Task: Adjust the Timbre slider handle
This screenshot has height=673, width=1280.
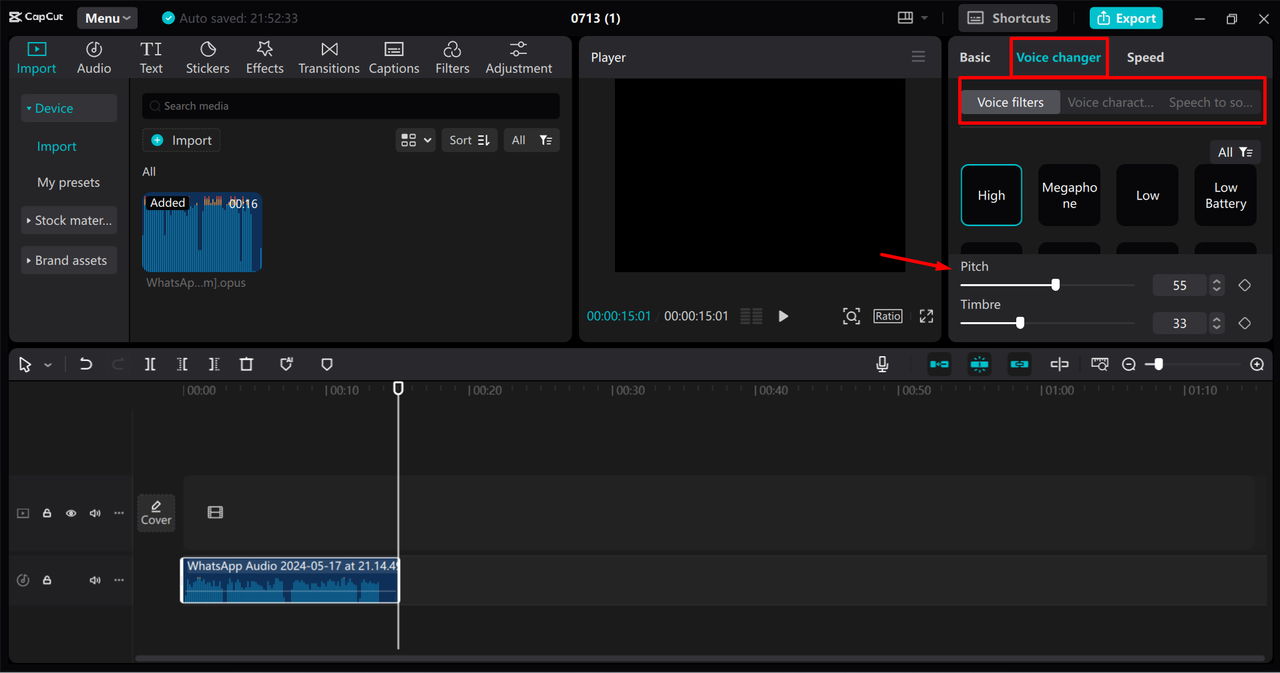Action: coord(1020,323)
